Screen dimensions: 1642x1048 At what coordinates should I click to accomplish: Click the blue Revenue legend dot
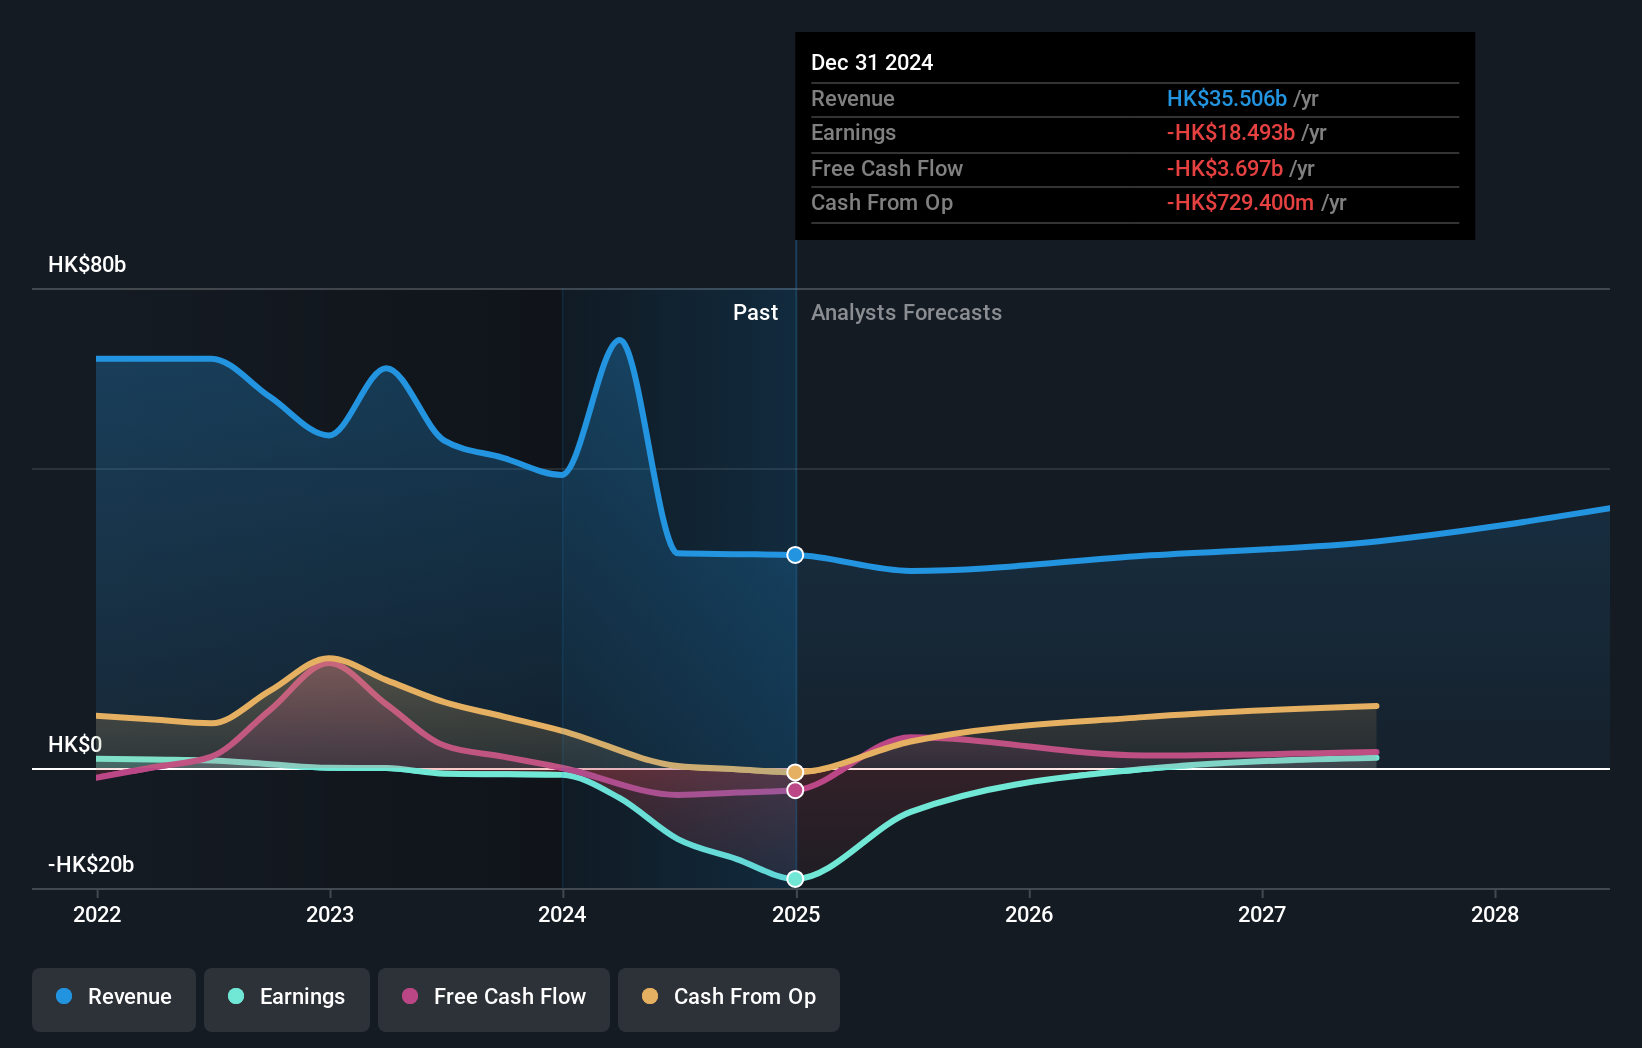(x=62, y=997)
